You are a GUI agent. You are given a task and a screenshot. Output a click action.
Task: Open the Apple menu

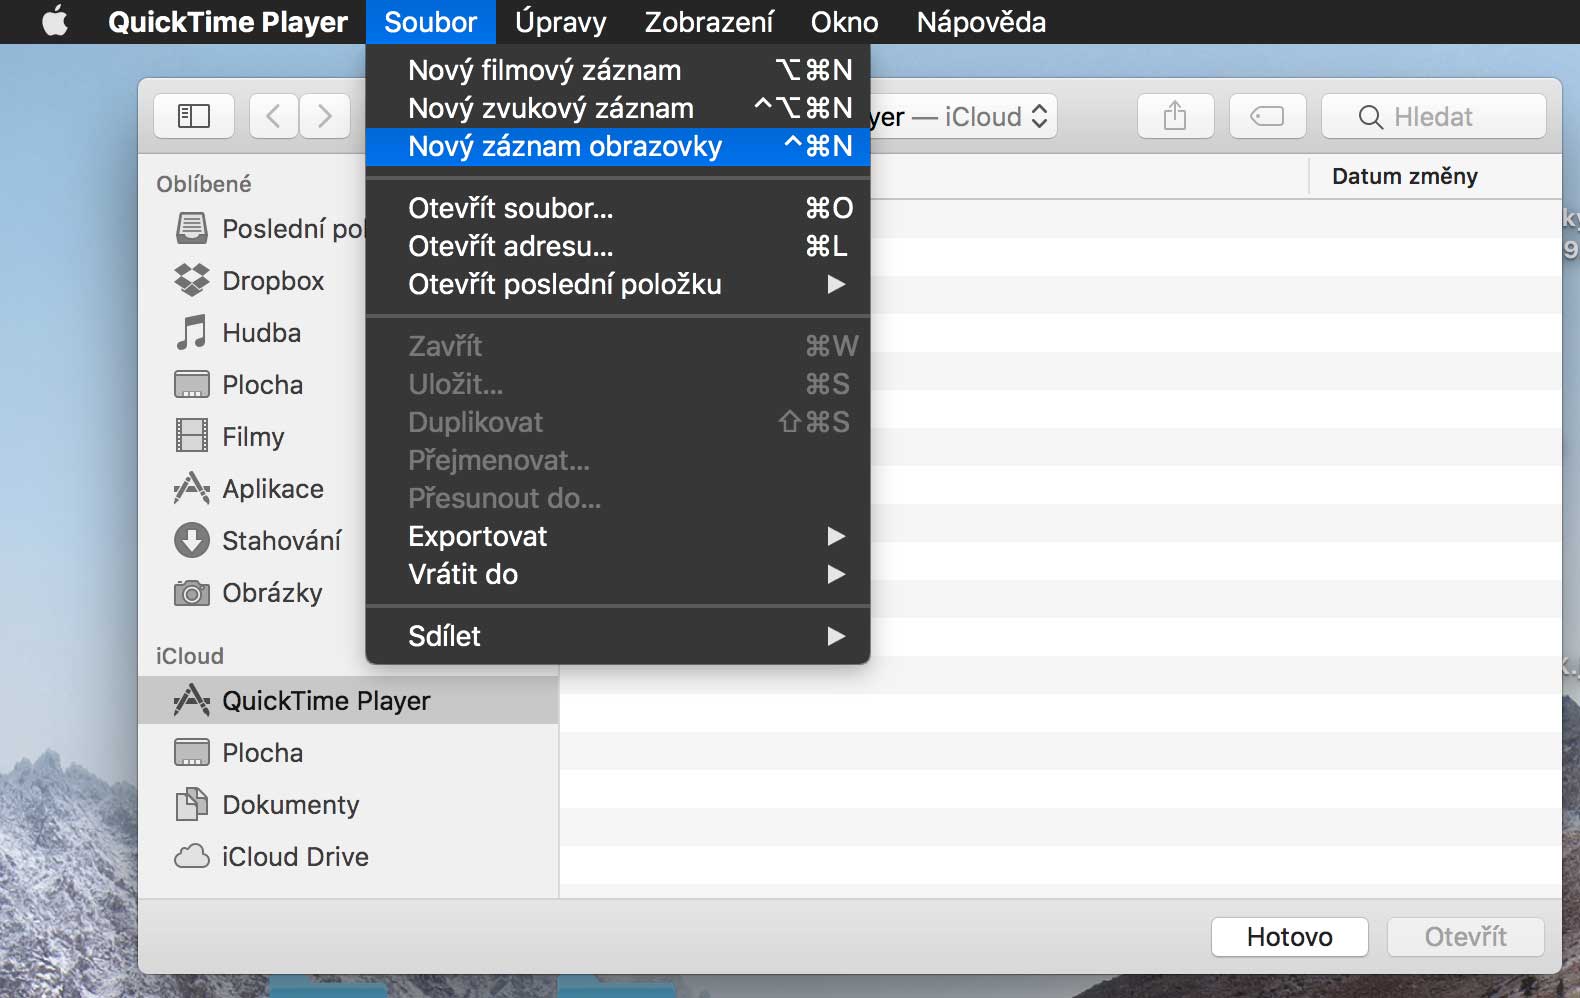pos(55,21)
